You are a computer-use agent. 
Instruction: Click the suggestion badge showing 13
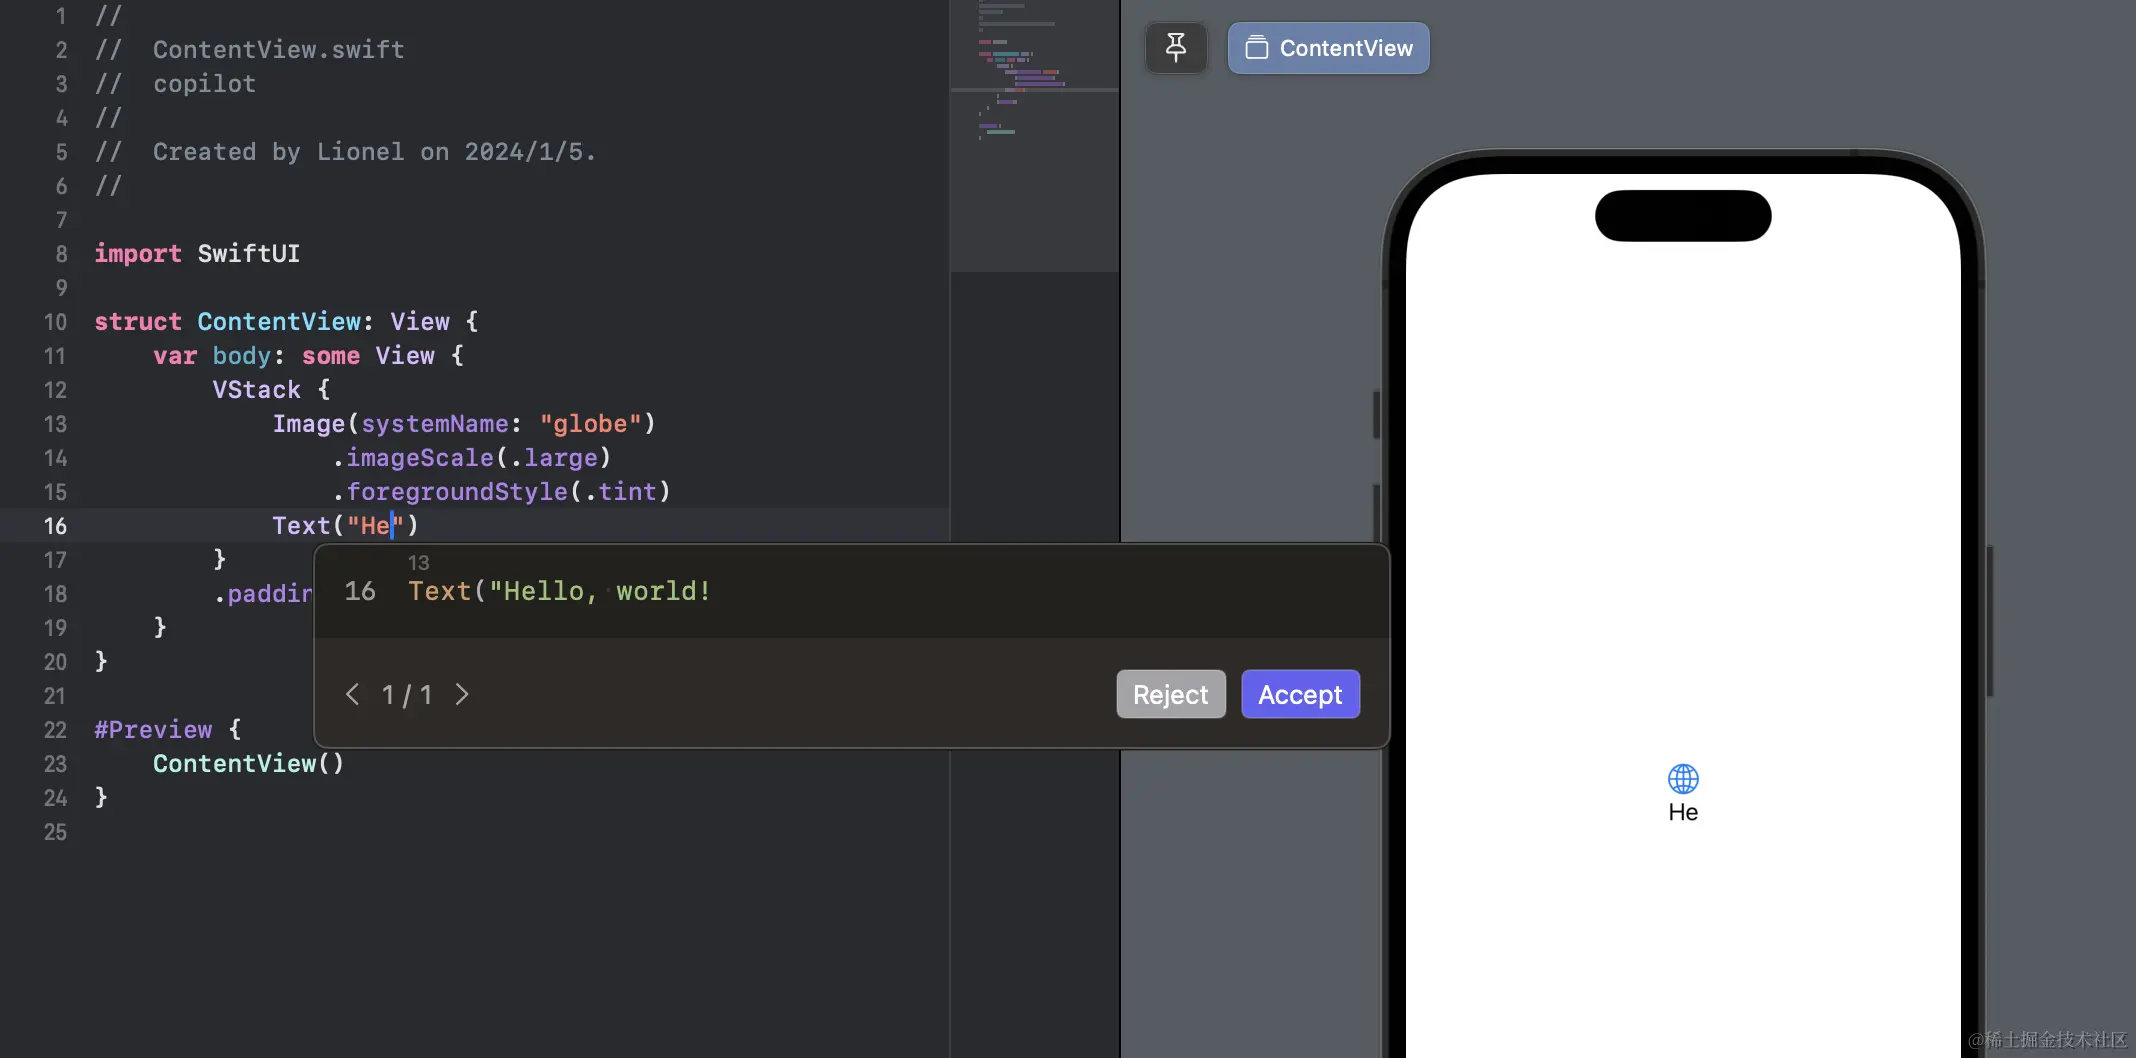coord(418,562)
